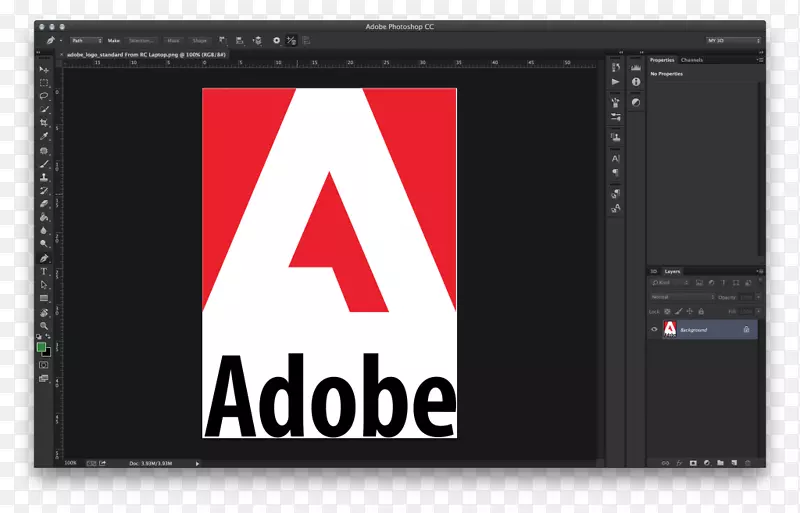
Task: Hide the Background layer with eye icon
Action: (x=654, y=330)
